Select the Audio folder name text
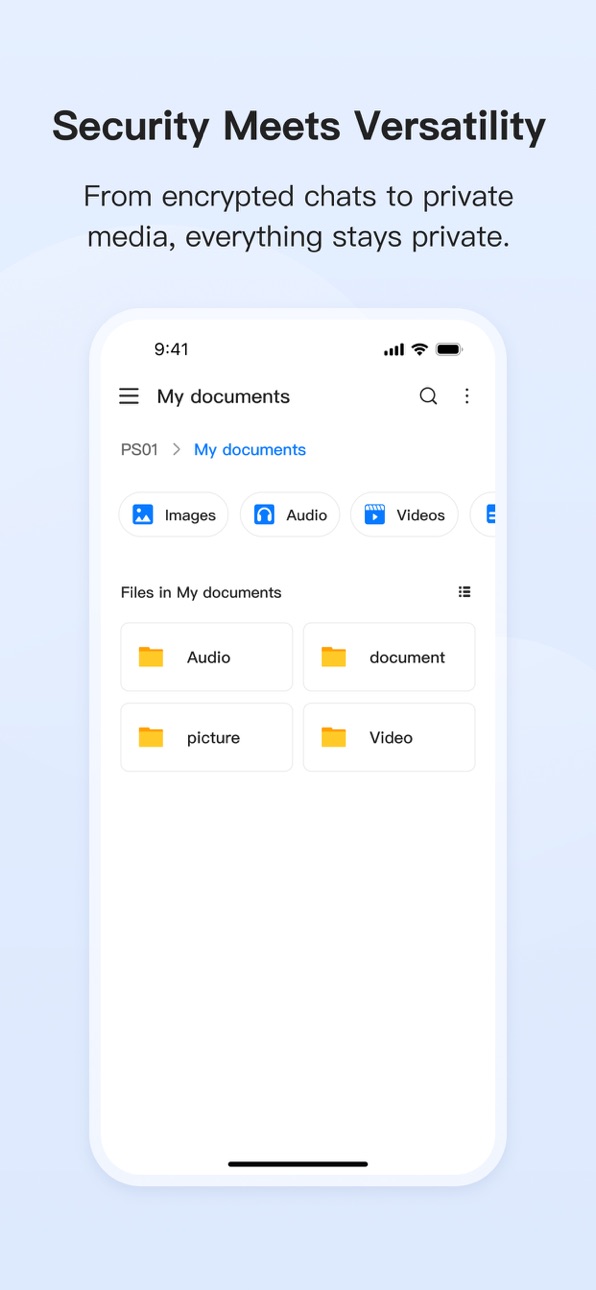 pos(208,657)
